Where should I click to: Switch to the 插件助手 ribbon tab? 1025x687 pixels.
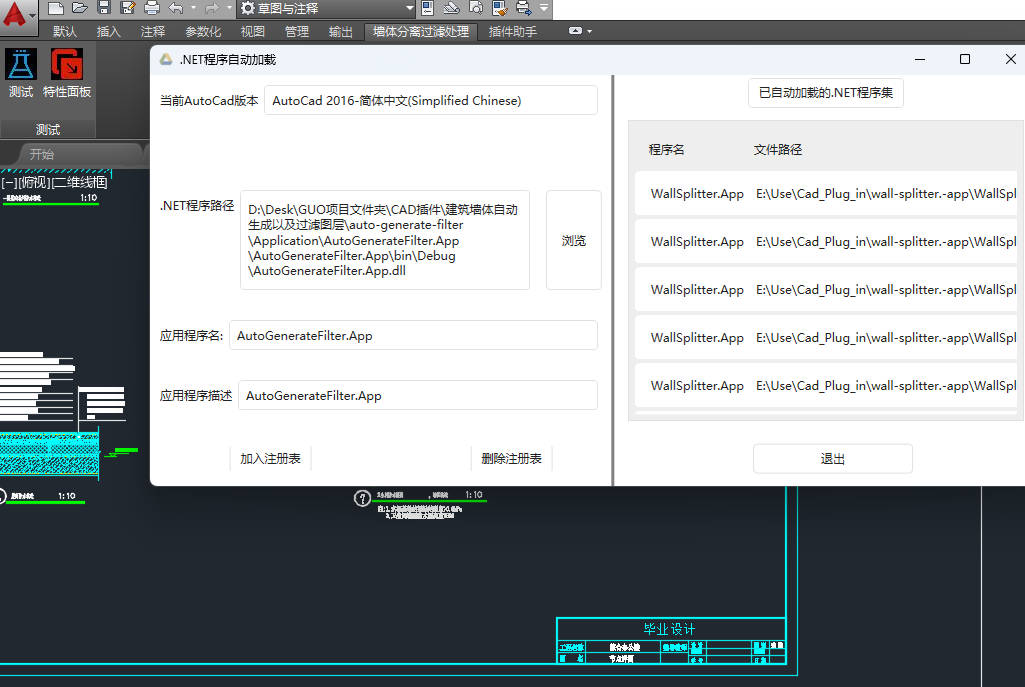tap(512, 32)
